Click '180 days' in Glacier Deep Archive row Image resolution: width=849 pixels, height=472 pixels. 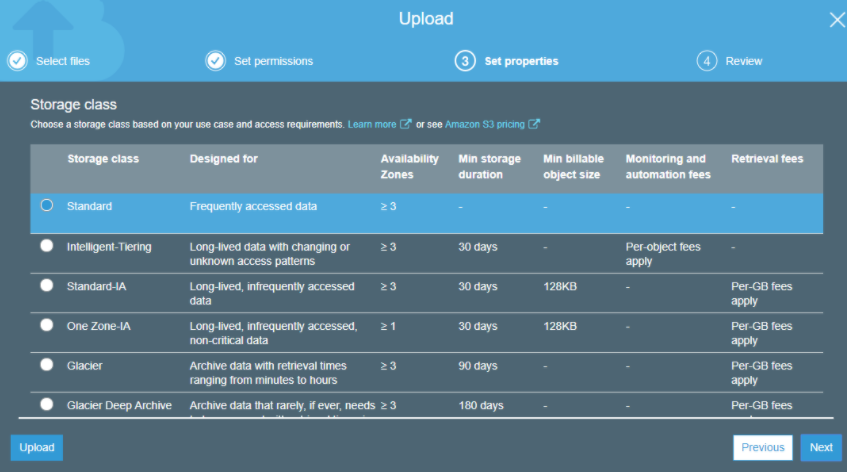tap(481, 405)
